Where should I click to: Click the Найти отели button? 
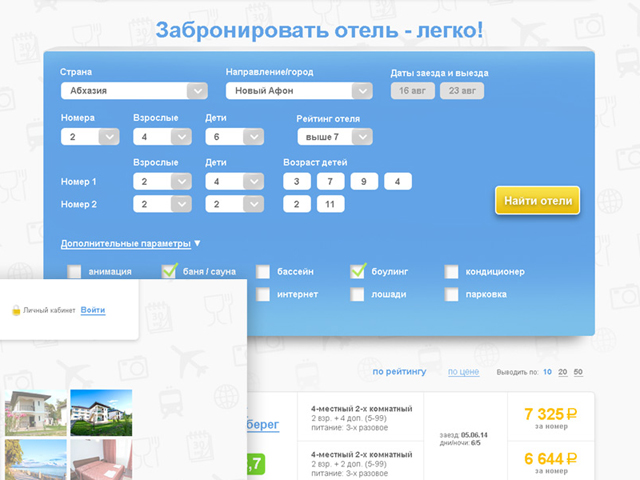click(537, 200)
